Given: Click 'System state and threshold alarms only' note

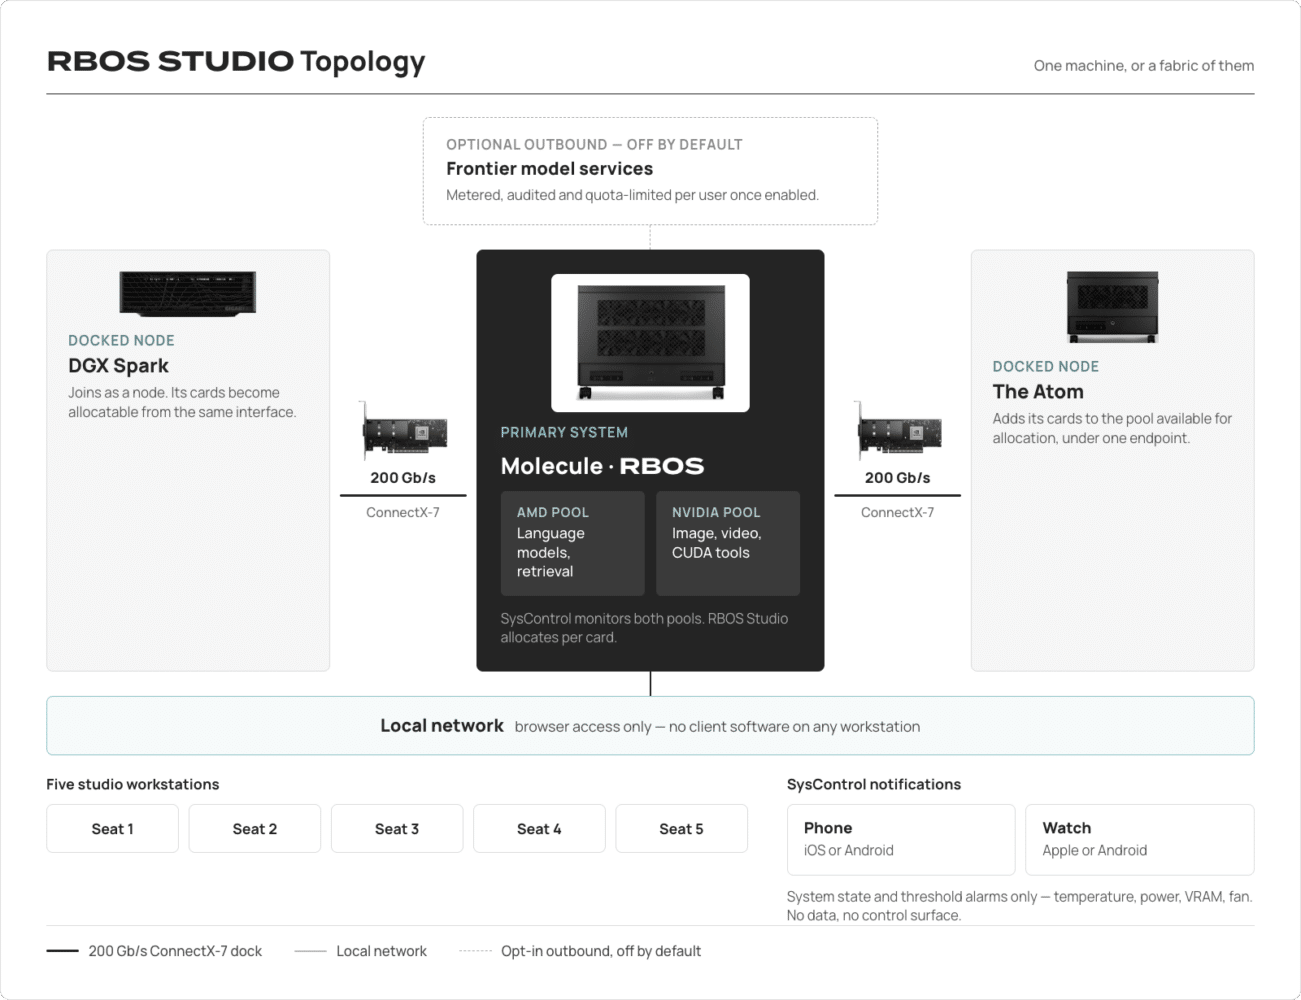Looking at the screenshot, I should [1019, 906].
